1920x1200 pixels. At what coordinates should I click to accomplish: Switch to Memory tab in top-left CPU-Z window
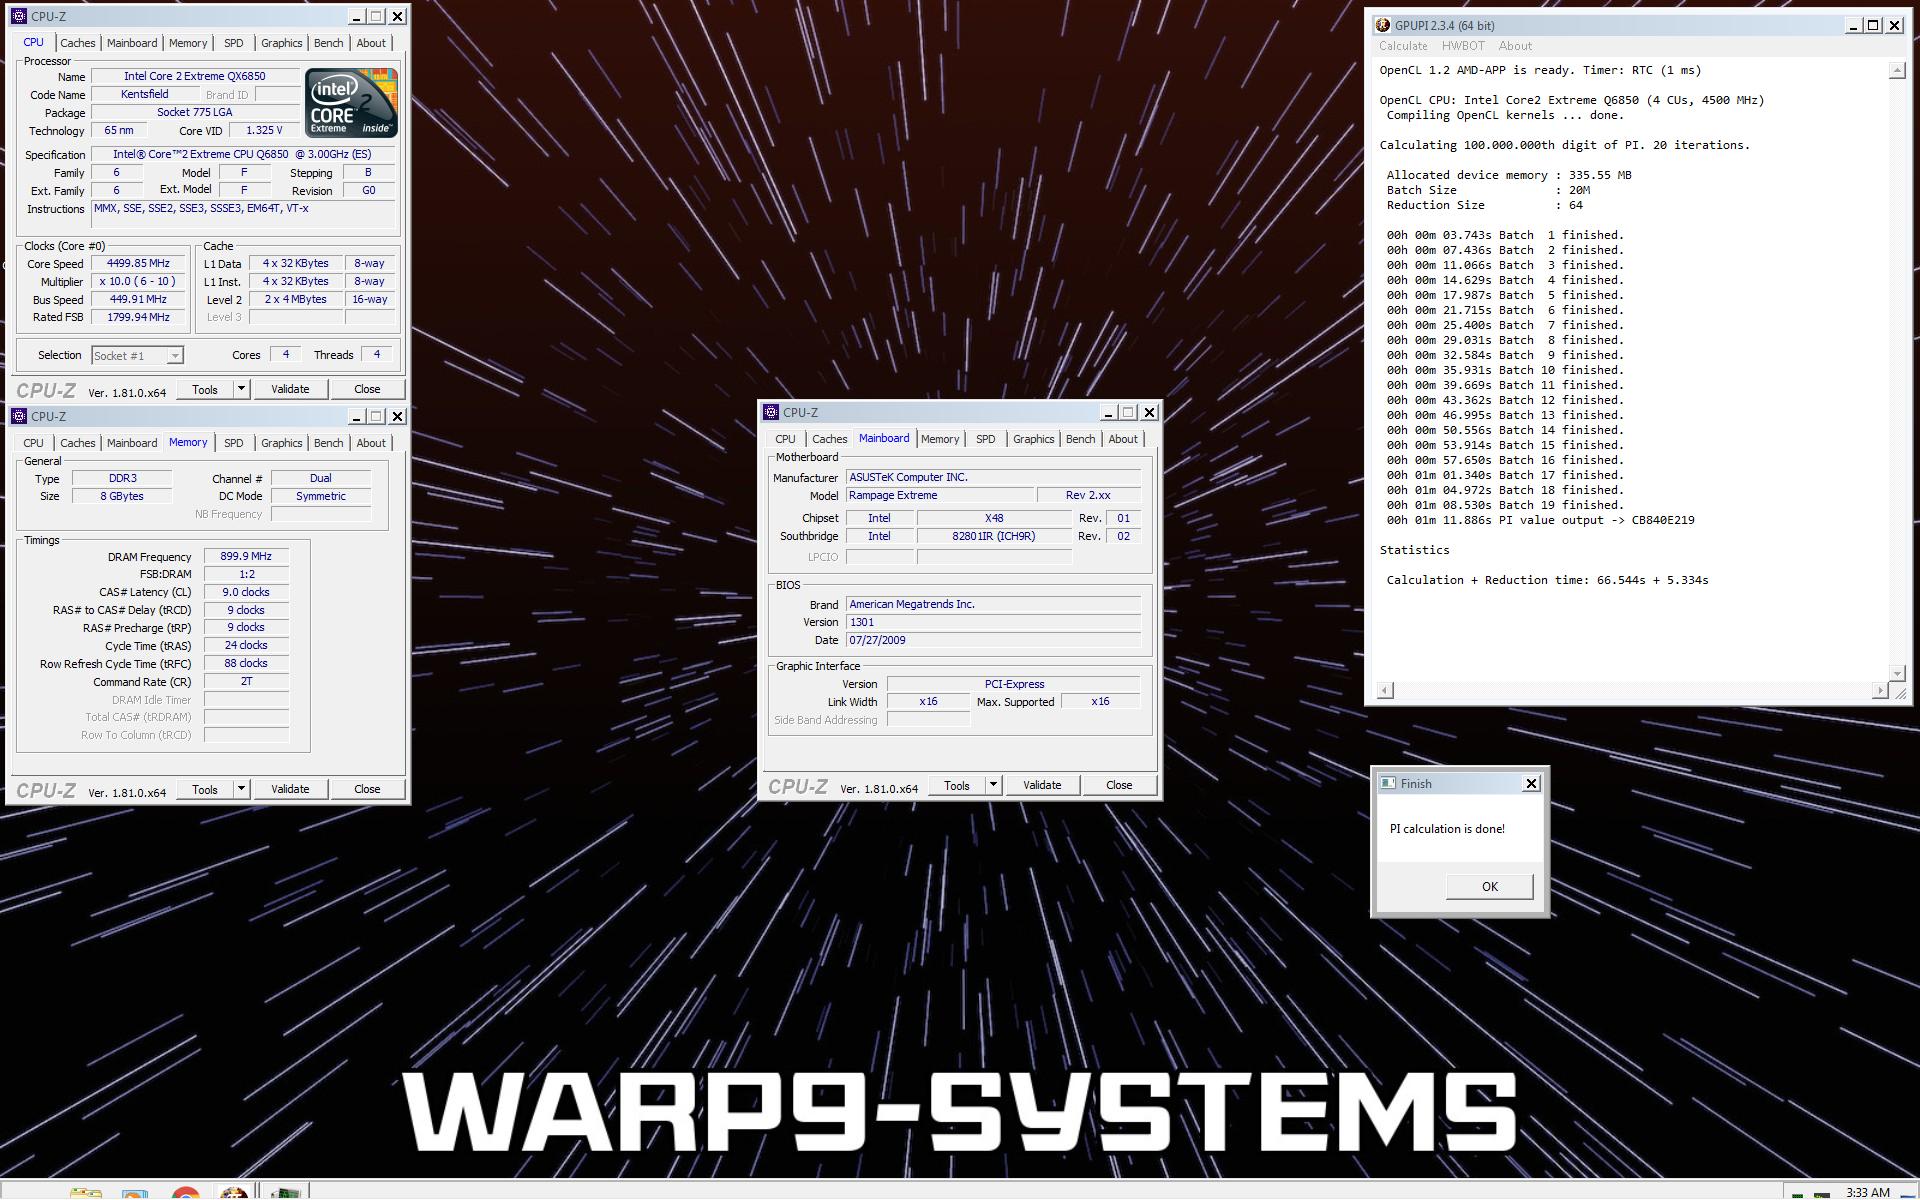188,43
